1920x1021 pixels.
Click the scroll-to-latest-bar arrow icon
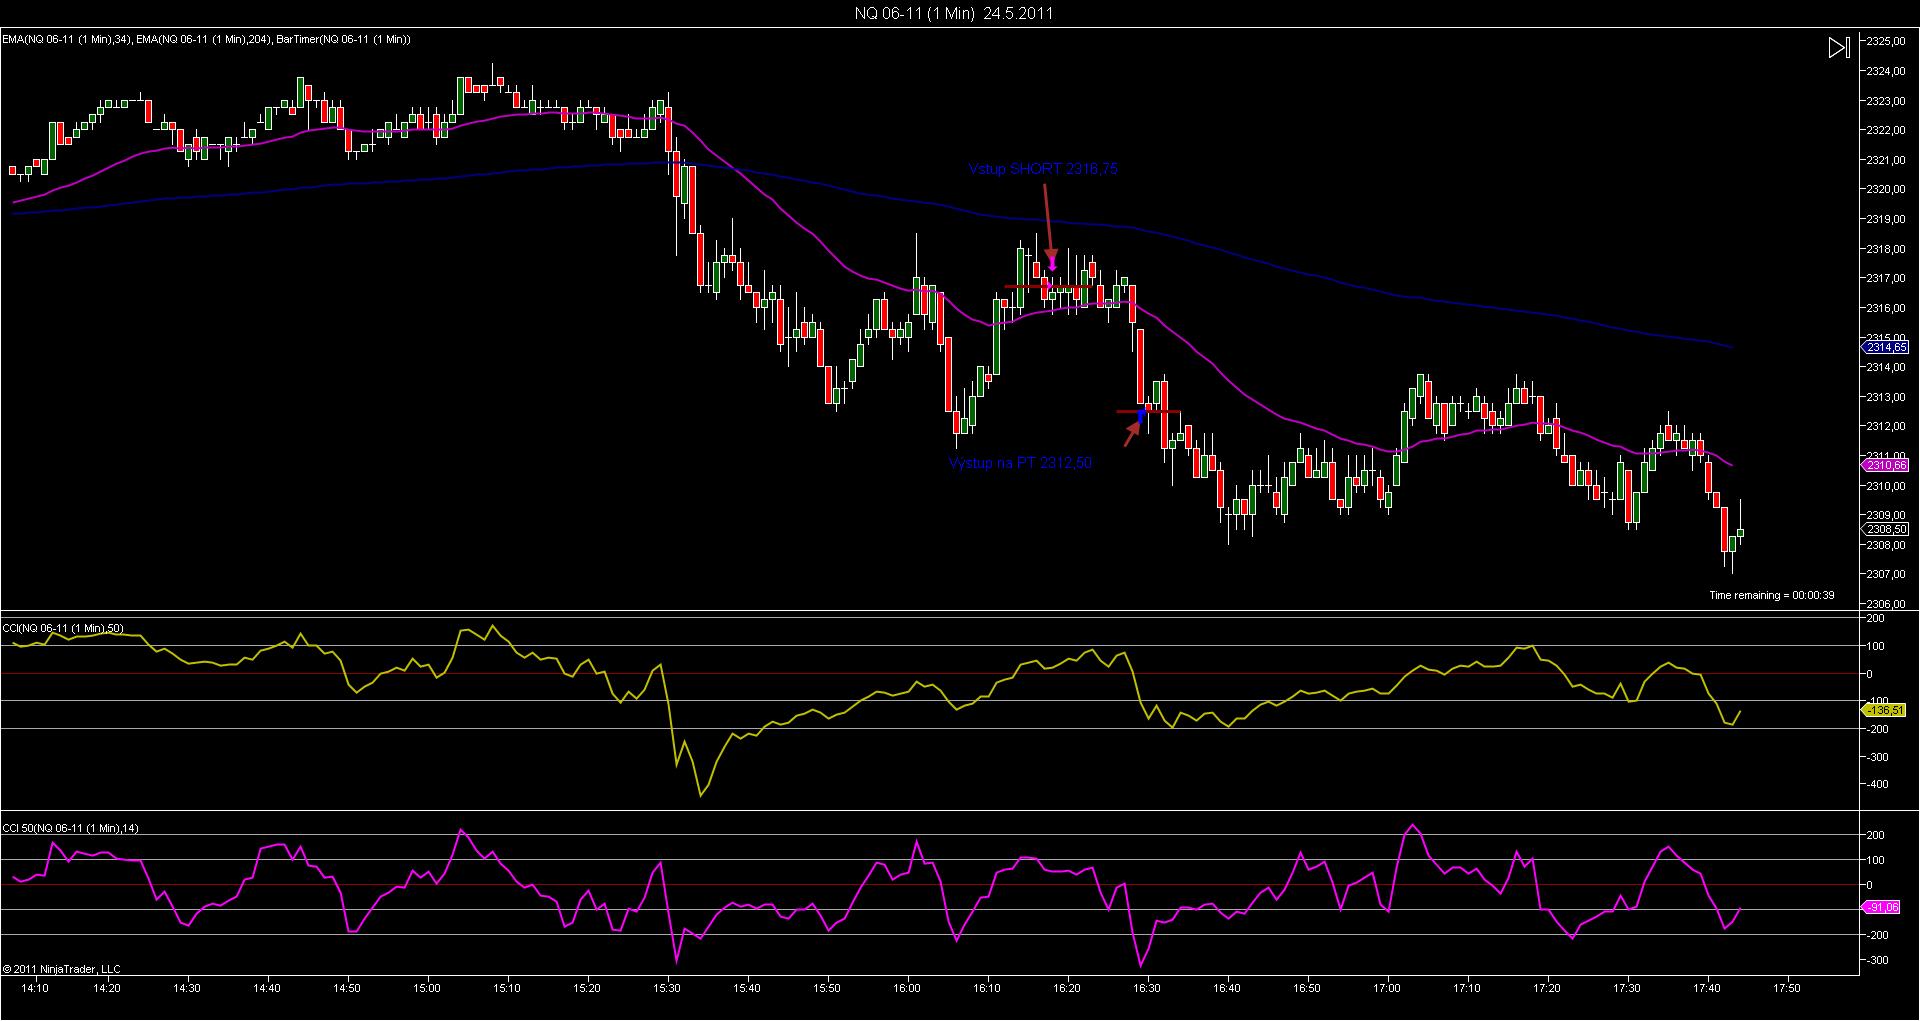(1838, 48)
